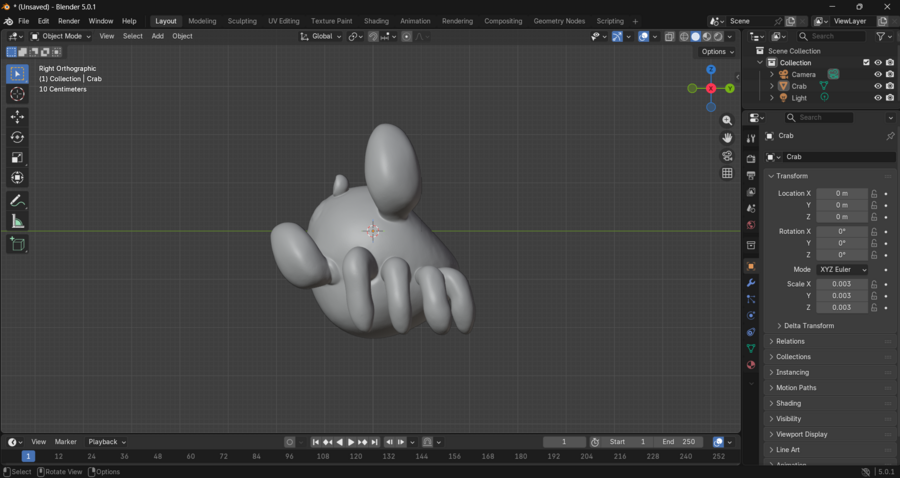900x478 pixels.
Task: Expand the Delta Transform section
Action: click(x=808, y=326)
